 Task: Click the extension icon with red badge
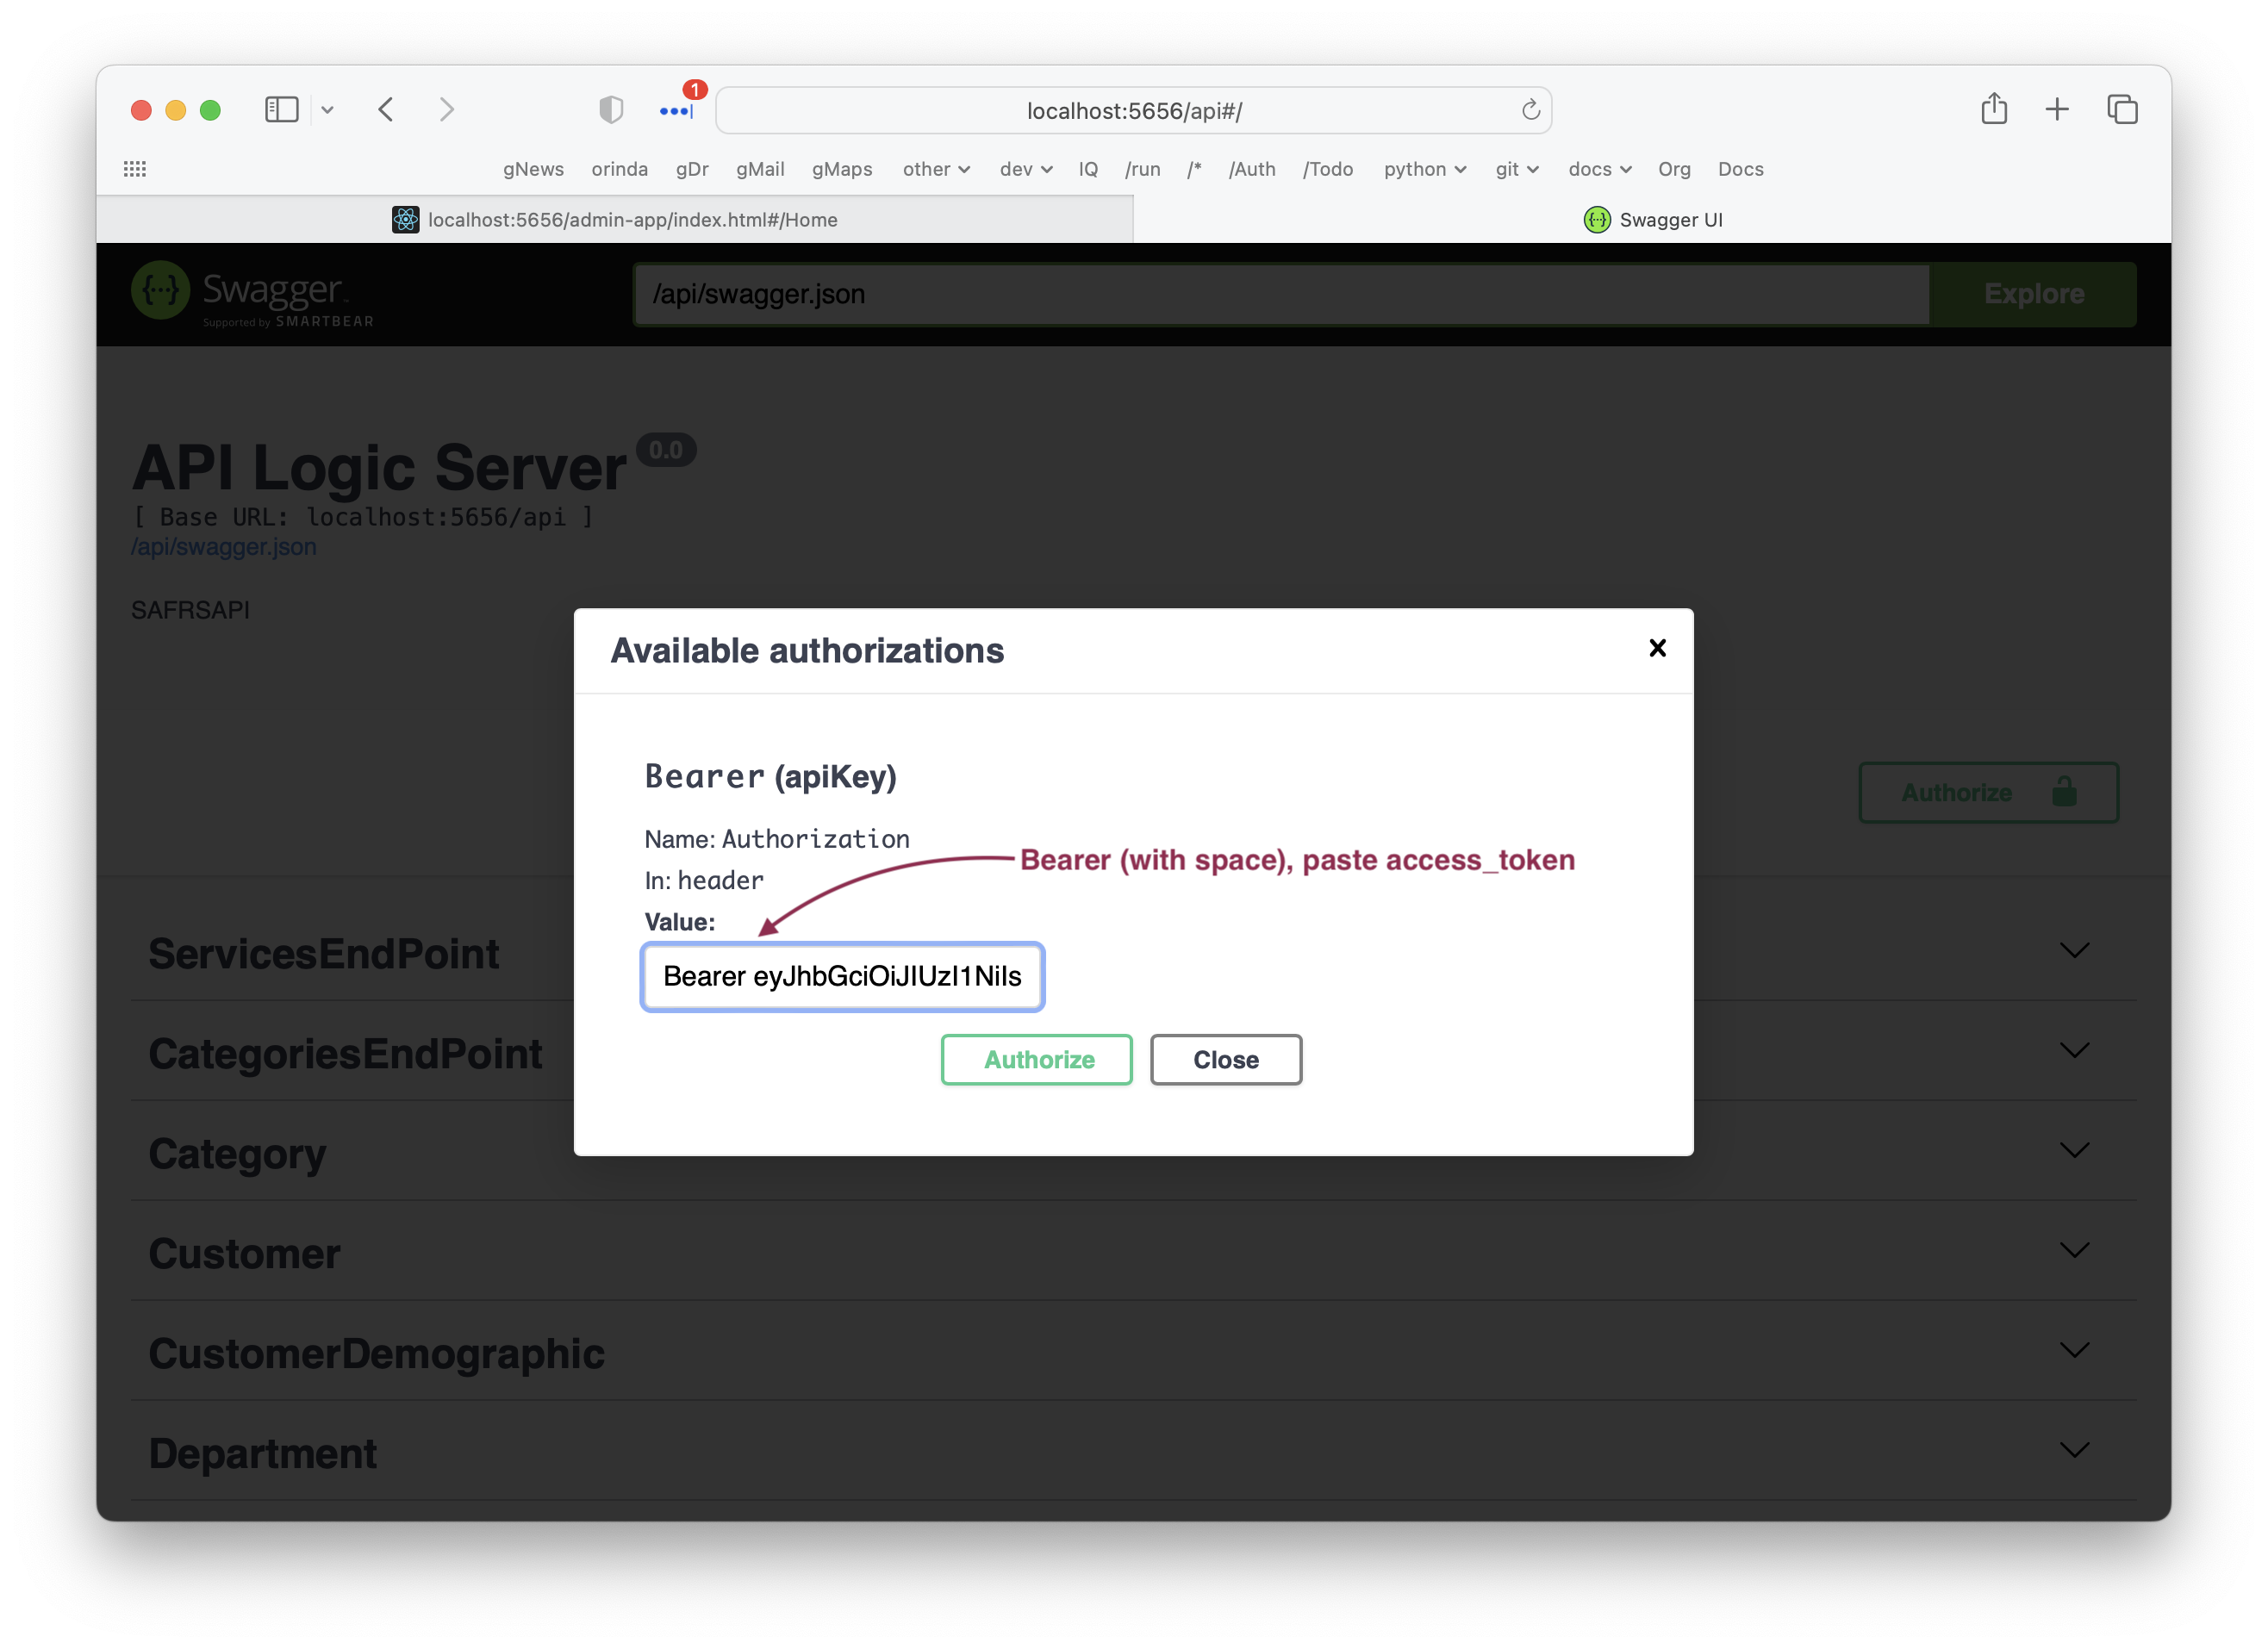(677, 109)
